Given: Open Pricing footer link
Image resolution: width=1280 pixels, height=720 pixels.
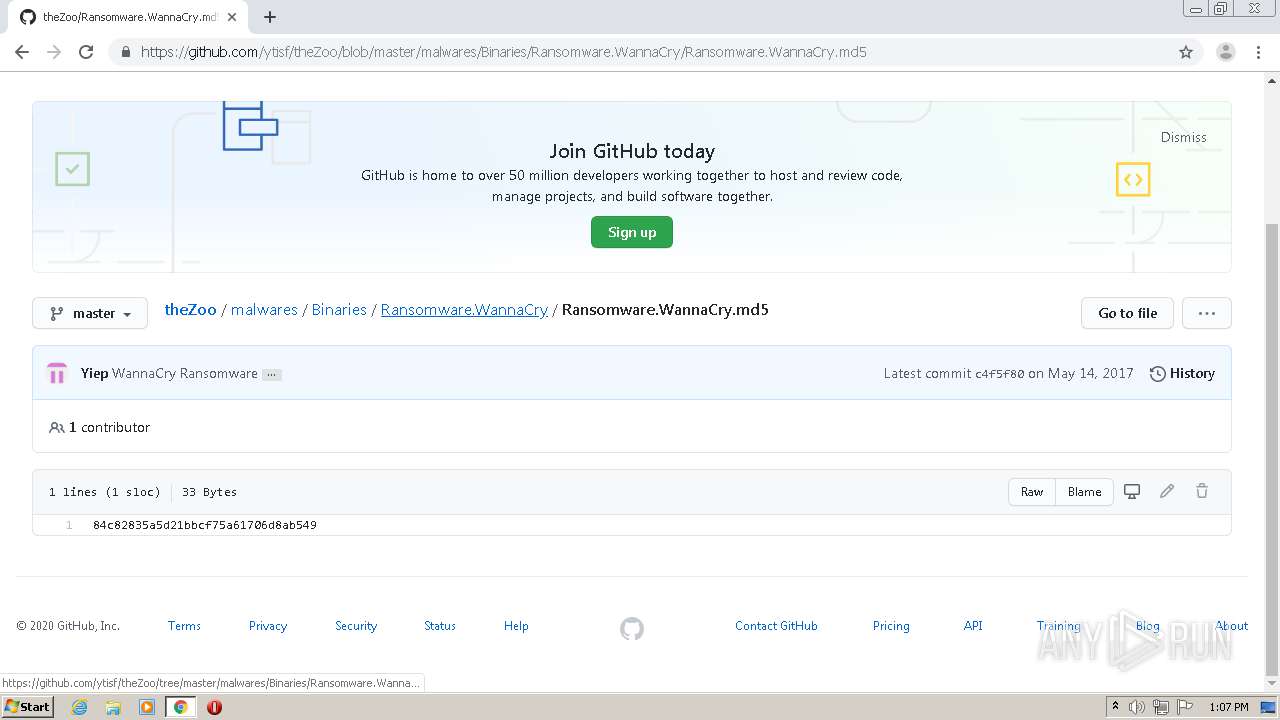Looking at the screenshot, I should coord(891,626).
